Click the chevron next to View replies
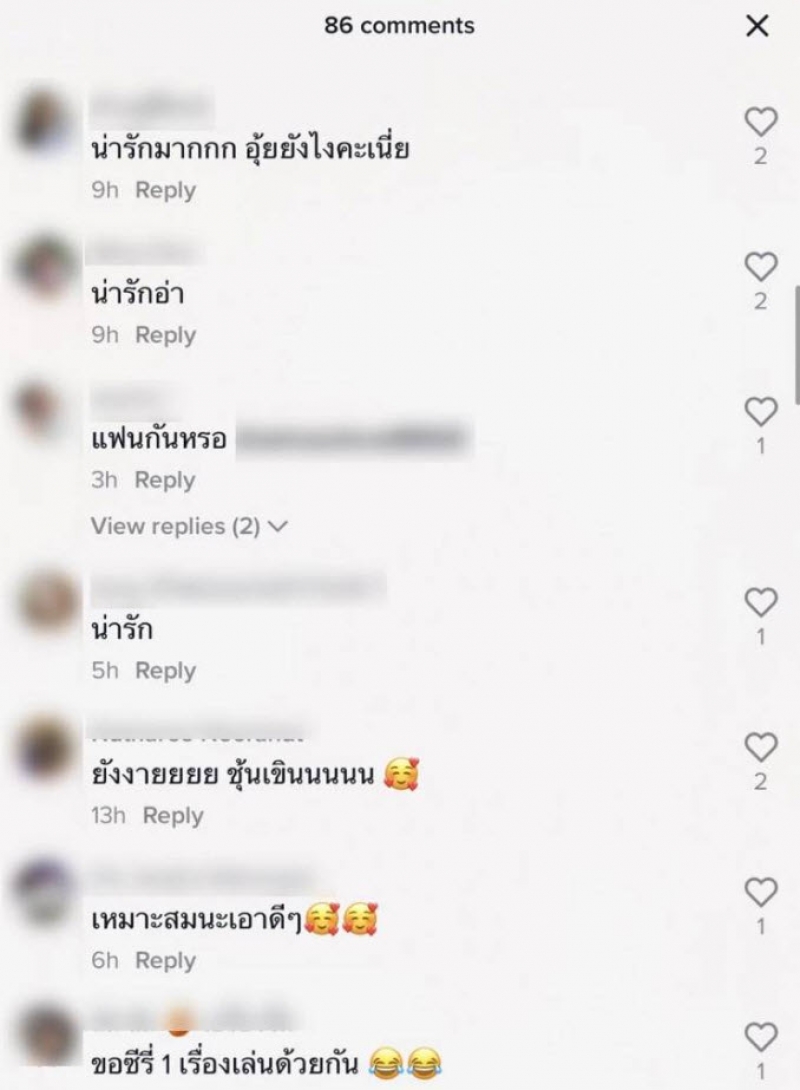Viewport: 800px width, 1090px height. coord(277,527)
